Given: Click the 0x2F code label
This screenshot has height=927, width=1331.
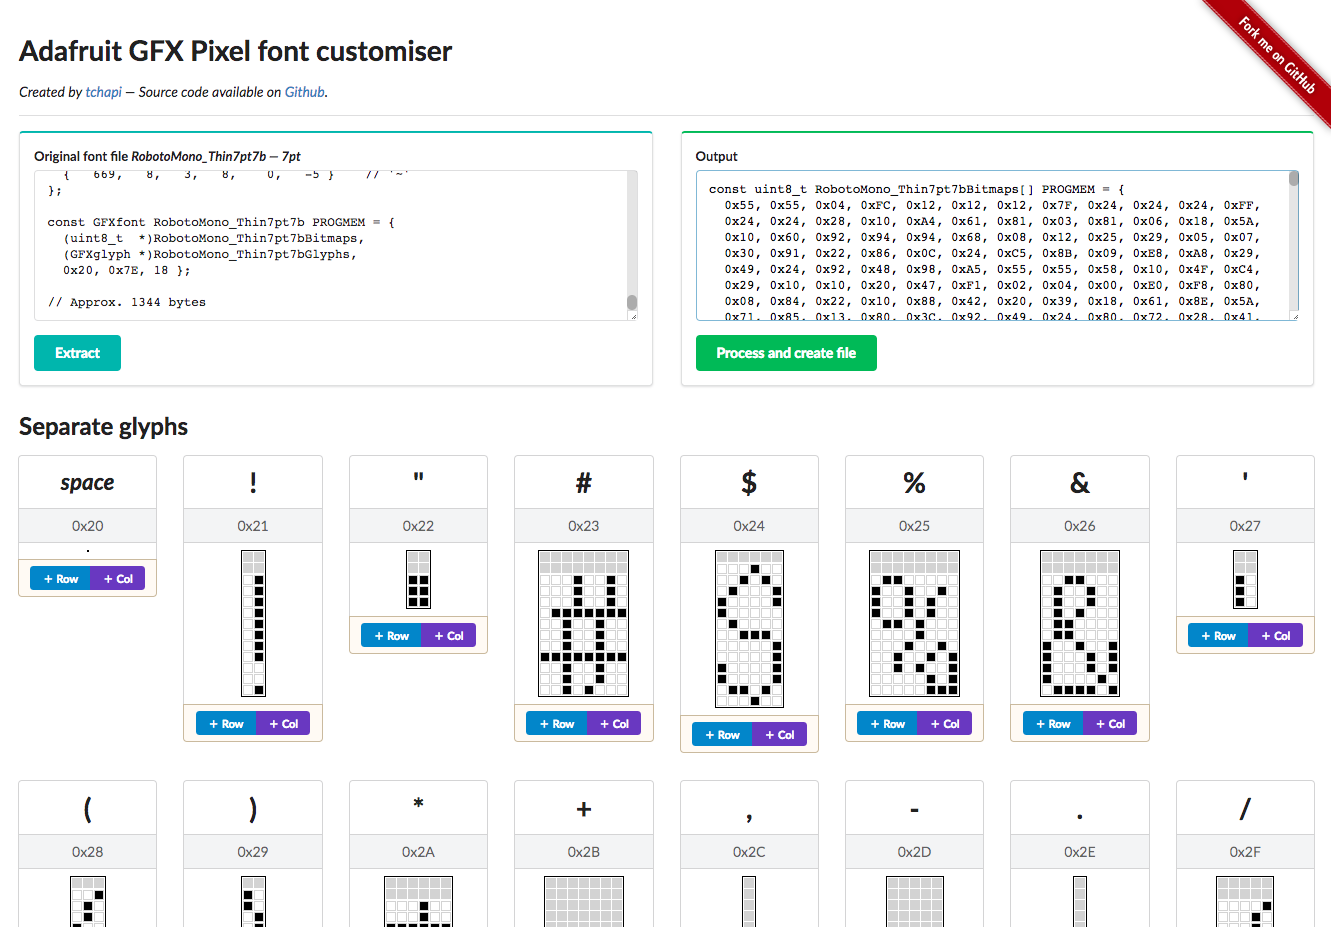Looking at the screenshot, I should point(1245,852).
